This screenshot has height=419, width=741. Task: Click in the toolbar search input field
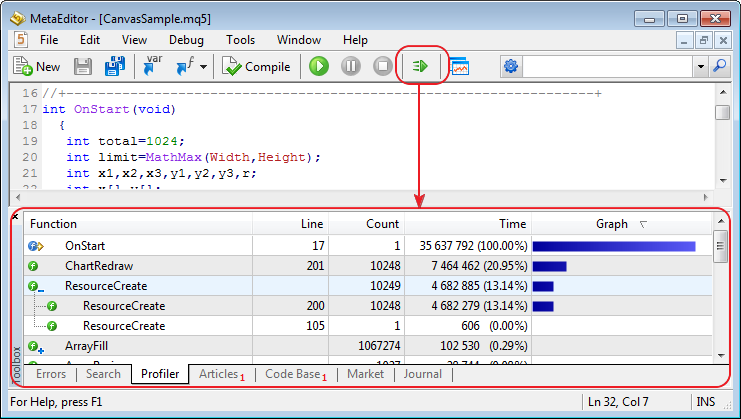(607, 67)
